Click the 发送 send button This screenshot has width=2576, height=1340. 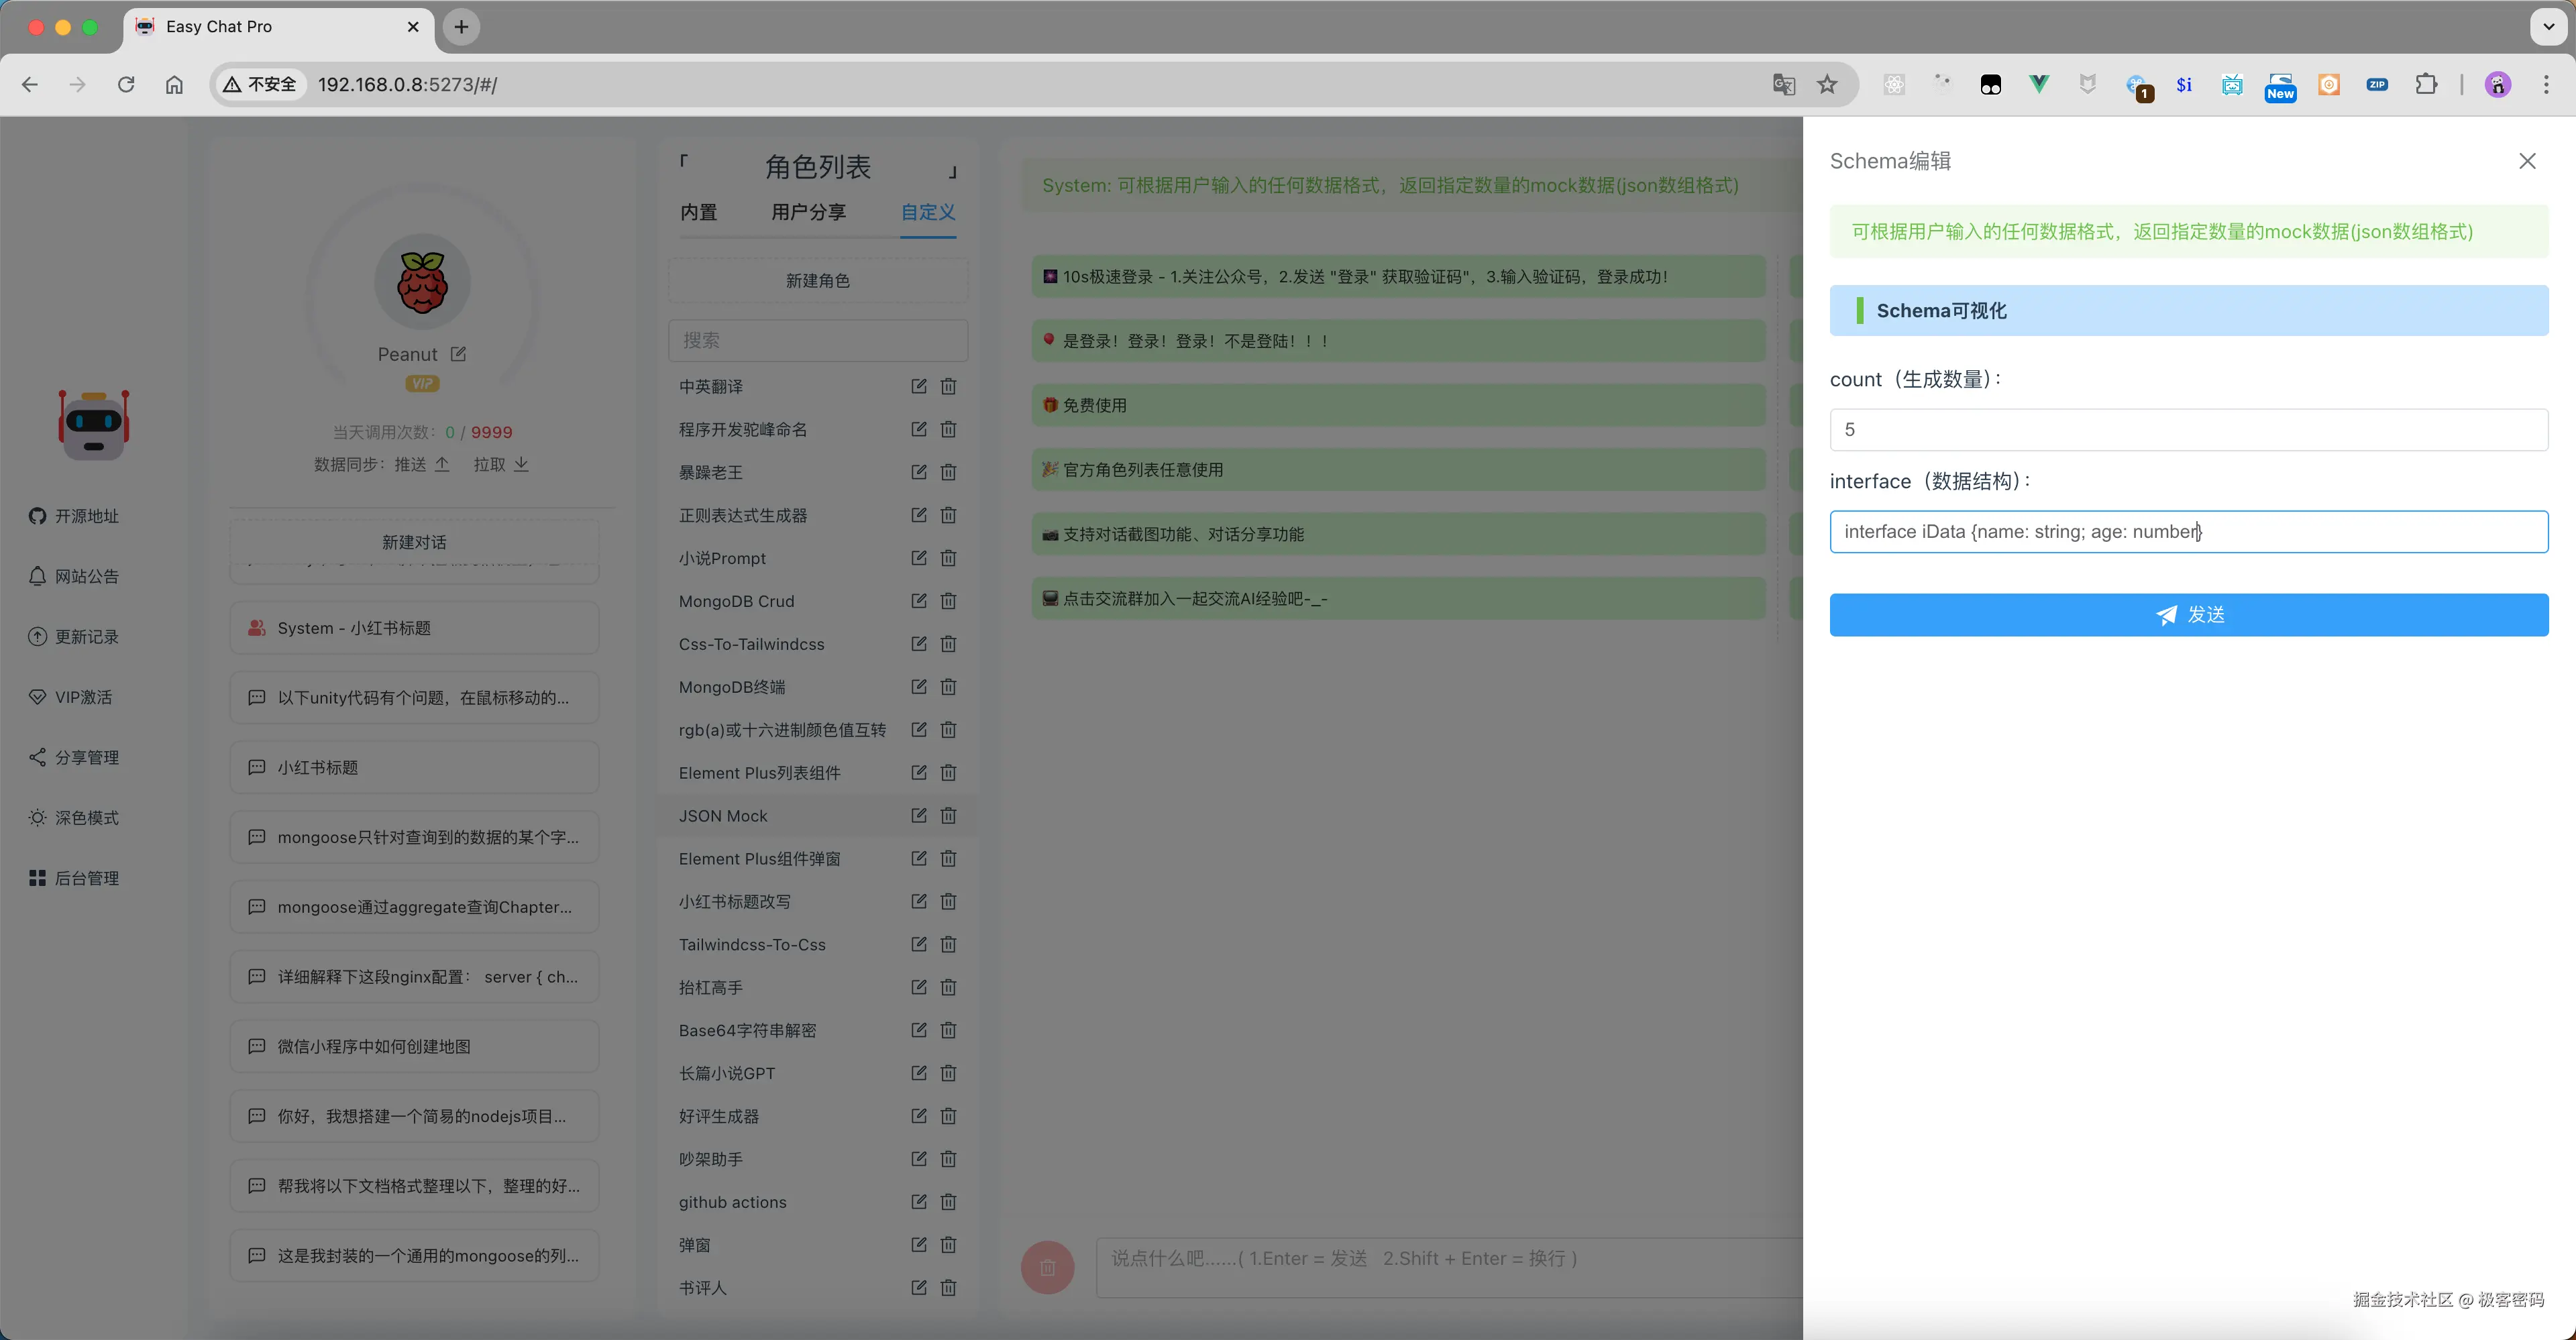click(x=2188, y=615)
